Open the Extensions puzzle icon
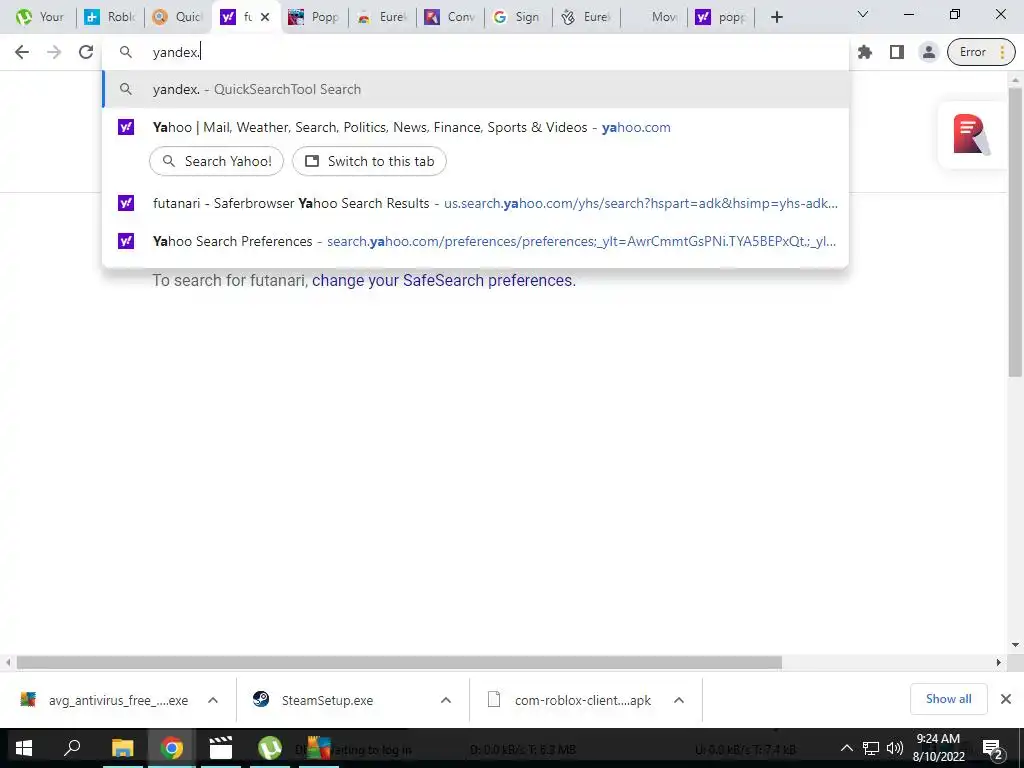 click(x=865, y=52)
